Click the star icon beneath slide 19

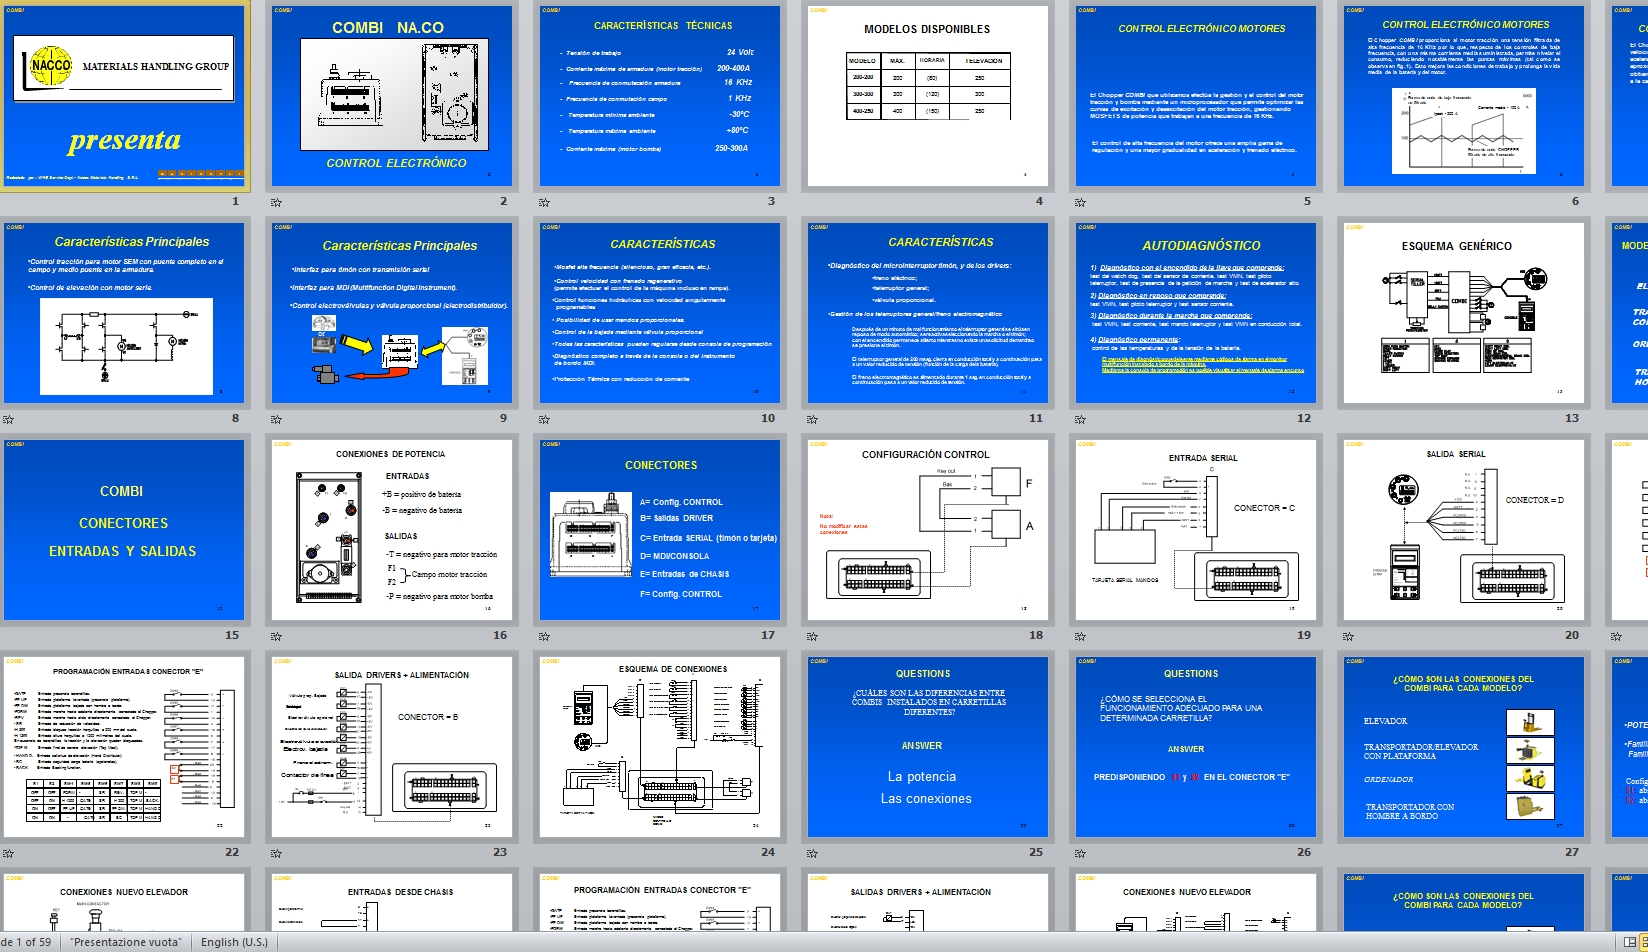(x=1080, y=636)
